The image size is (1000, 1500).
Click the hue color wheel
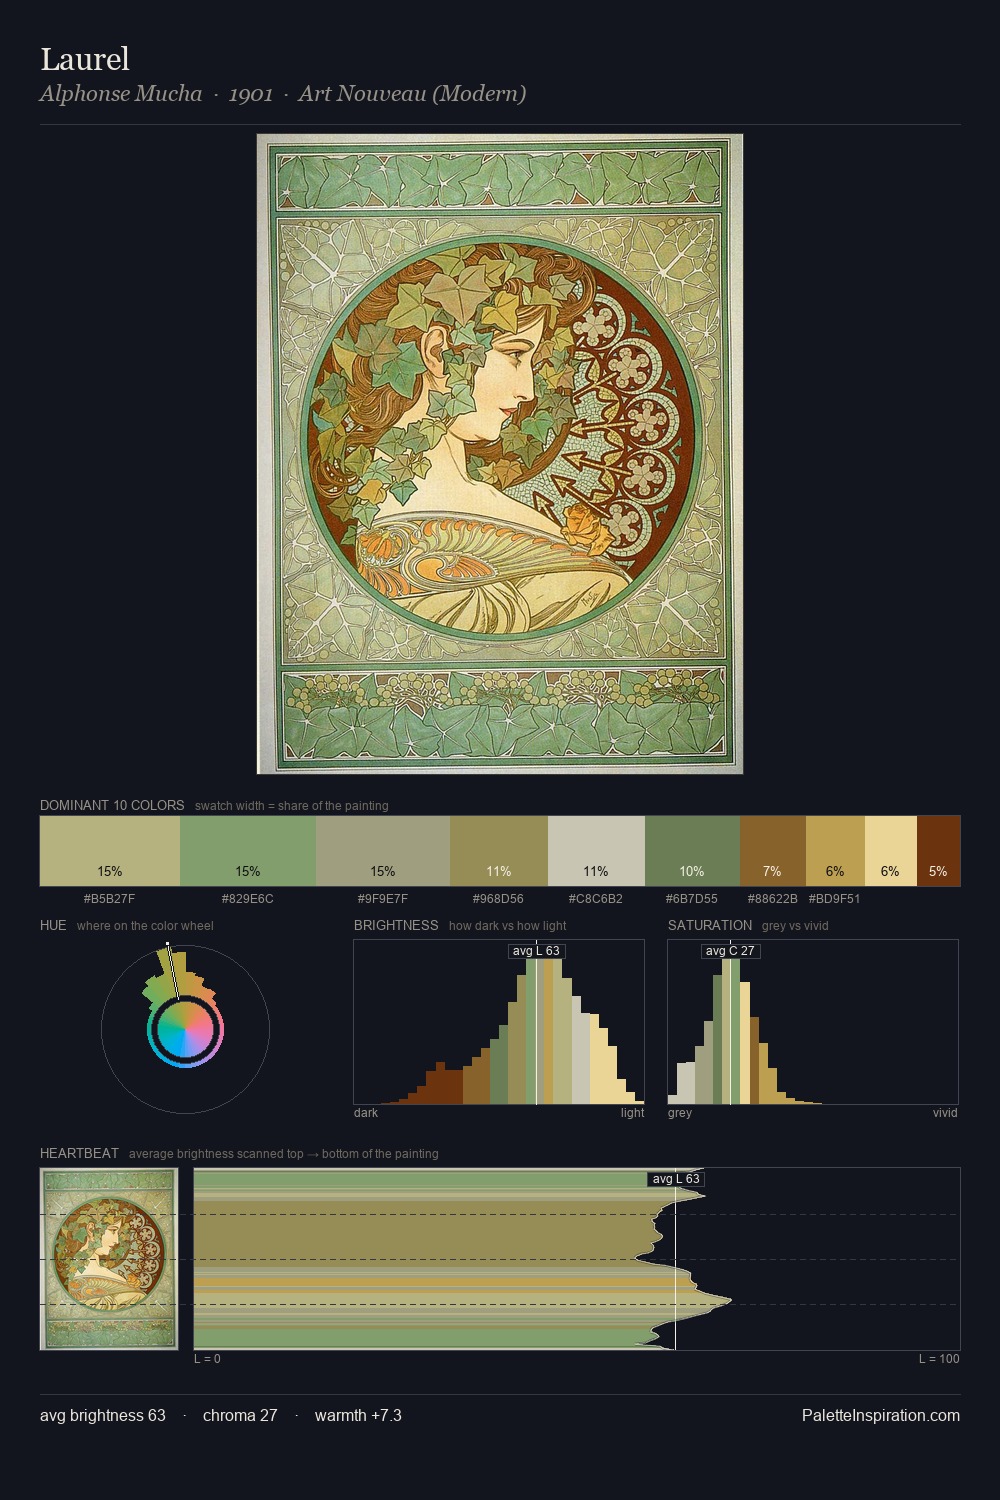coord(185,1029)
